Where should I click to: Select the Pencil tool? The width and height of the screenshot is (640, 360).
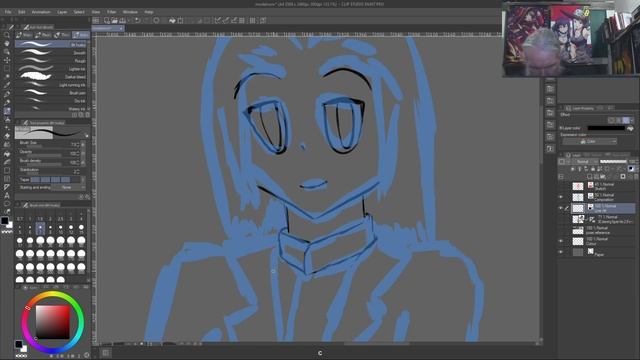click(7, 102)
